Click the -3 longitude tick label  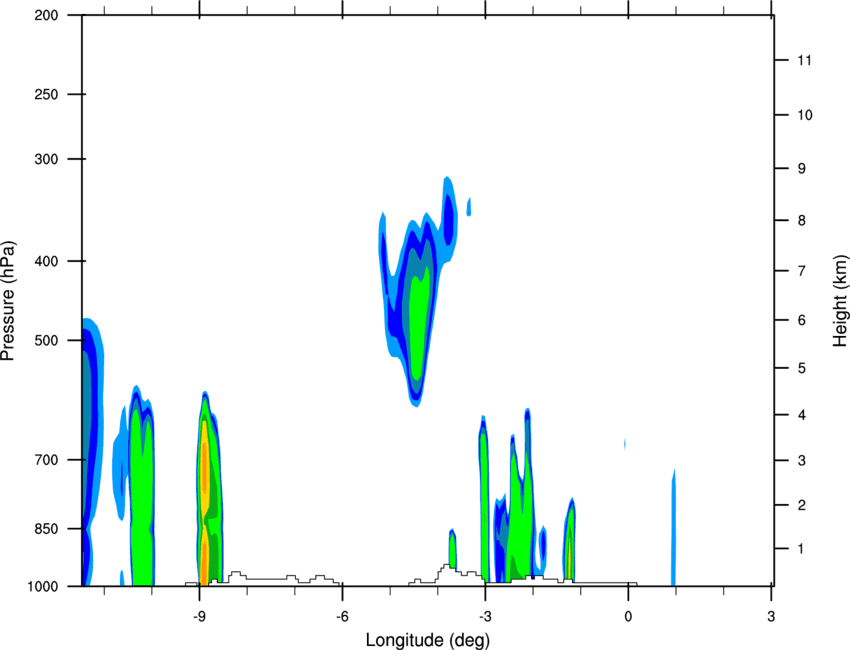click(x=485, y=616)
